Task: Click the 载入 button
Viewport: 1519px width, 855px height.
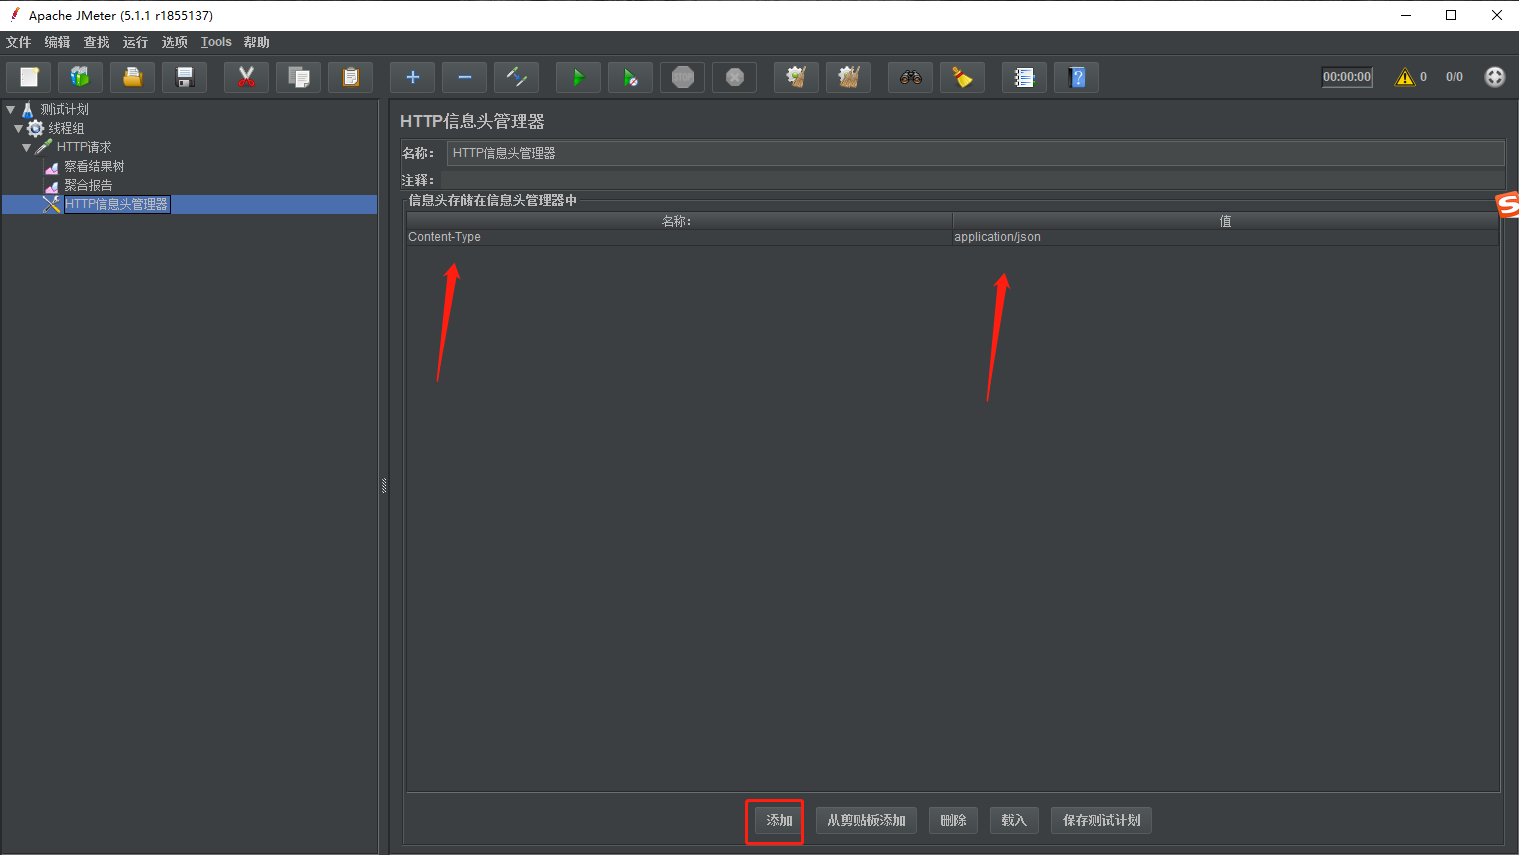Action: coord(1014,820)
